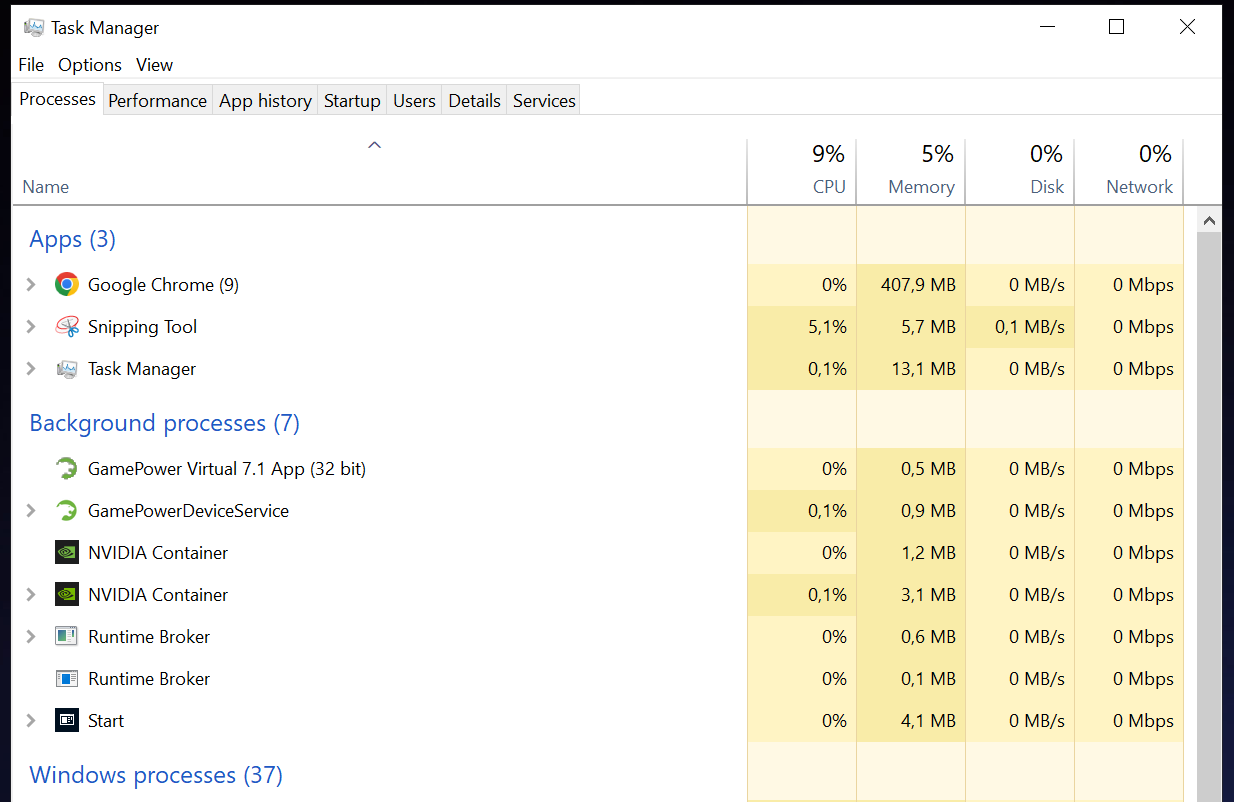Click the Google Chrome icon
Screen dimensions: 1234x802
pos(67,285)
